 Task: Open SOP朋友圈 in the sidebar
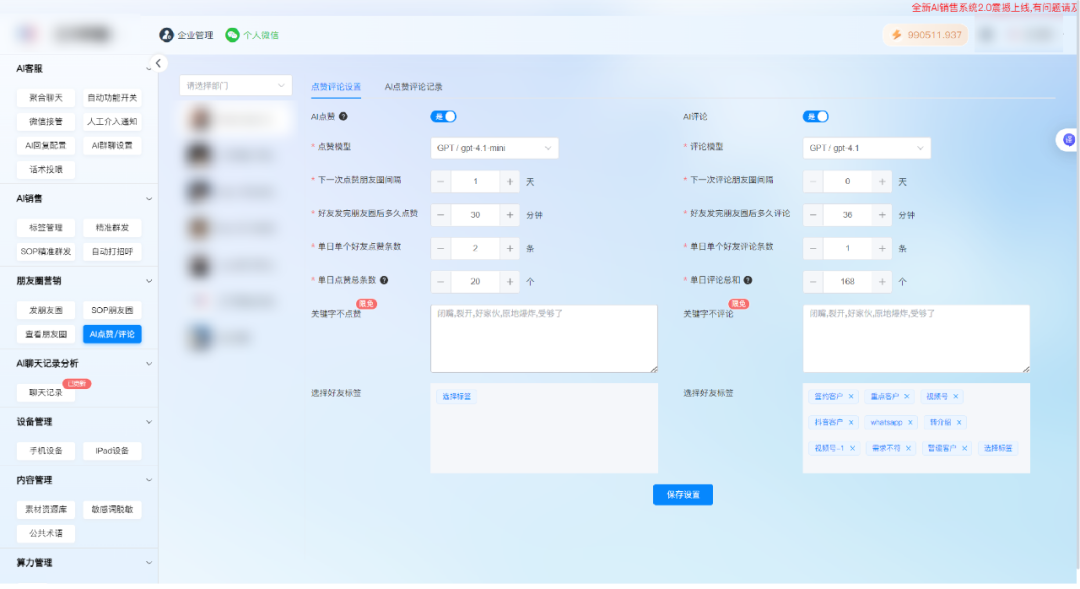click(x=112, y=310)
